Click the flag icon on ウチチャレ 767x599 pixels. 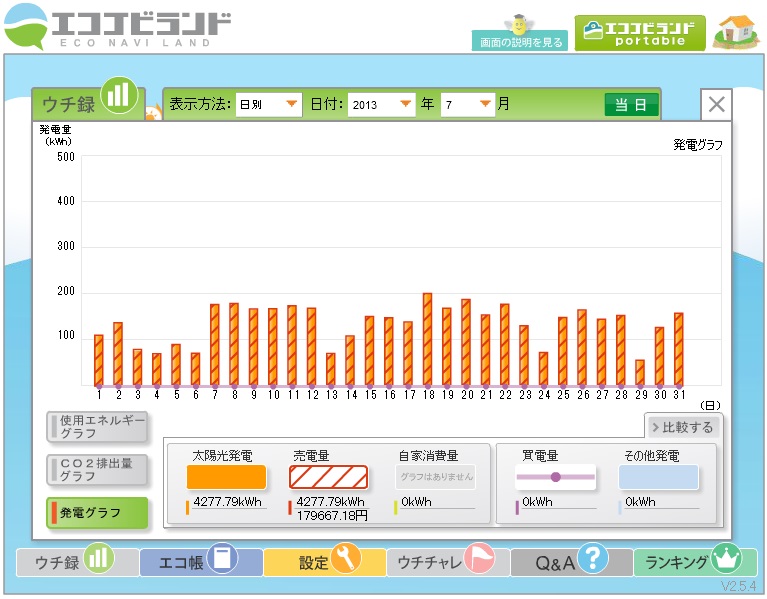[x=479, y=558]
